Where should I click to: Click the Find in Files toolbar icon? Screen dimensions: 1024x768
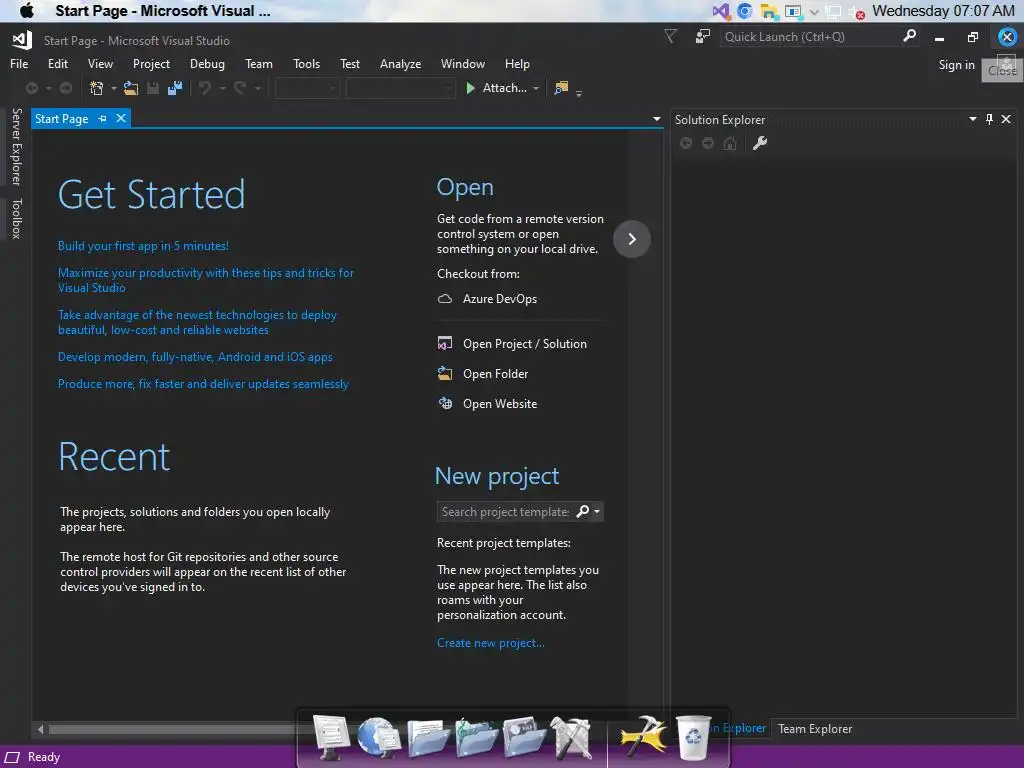coord(561,88)
